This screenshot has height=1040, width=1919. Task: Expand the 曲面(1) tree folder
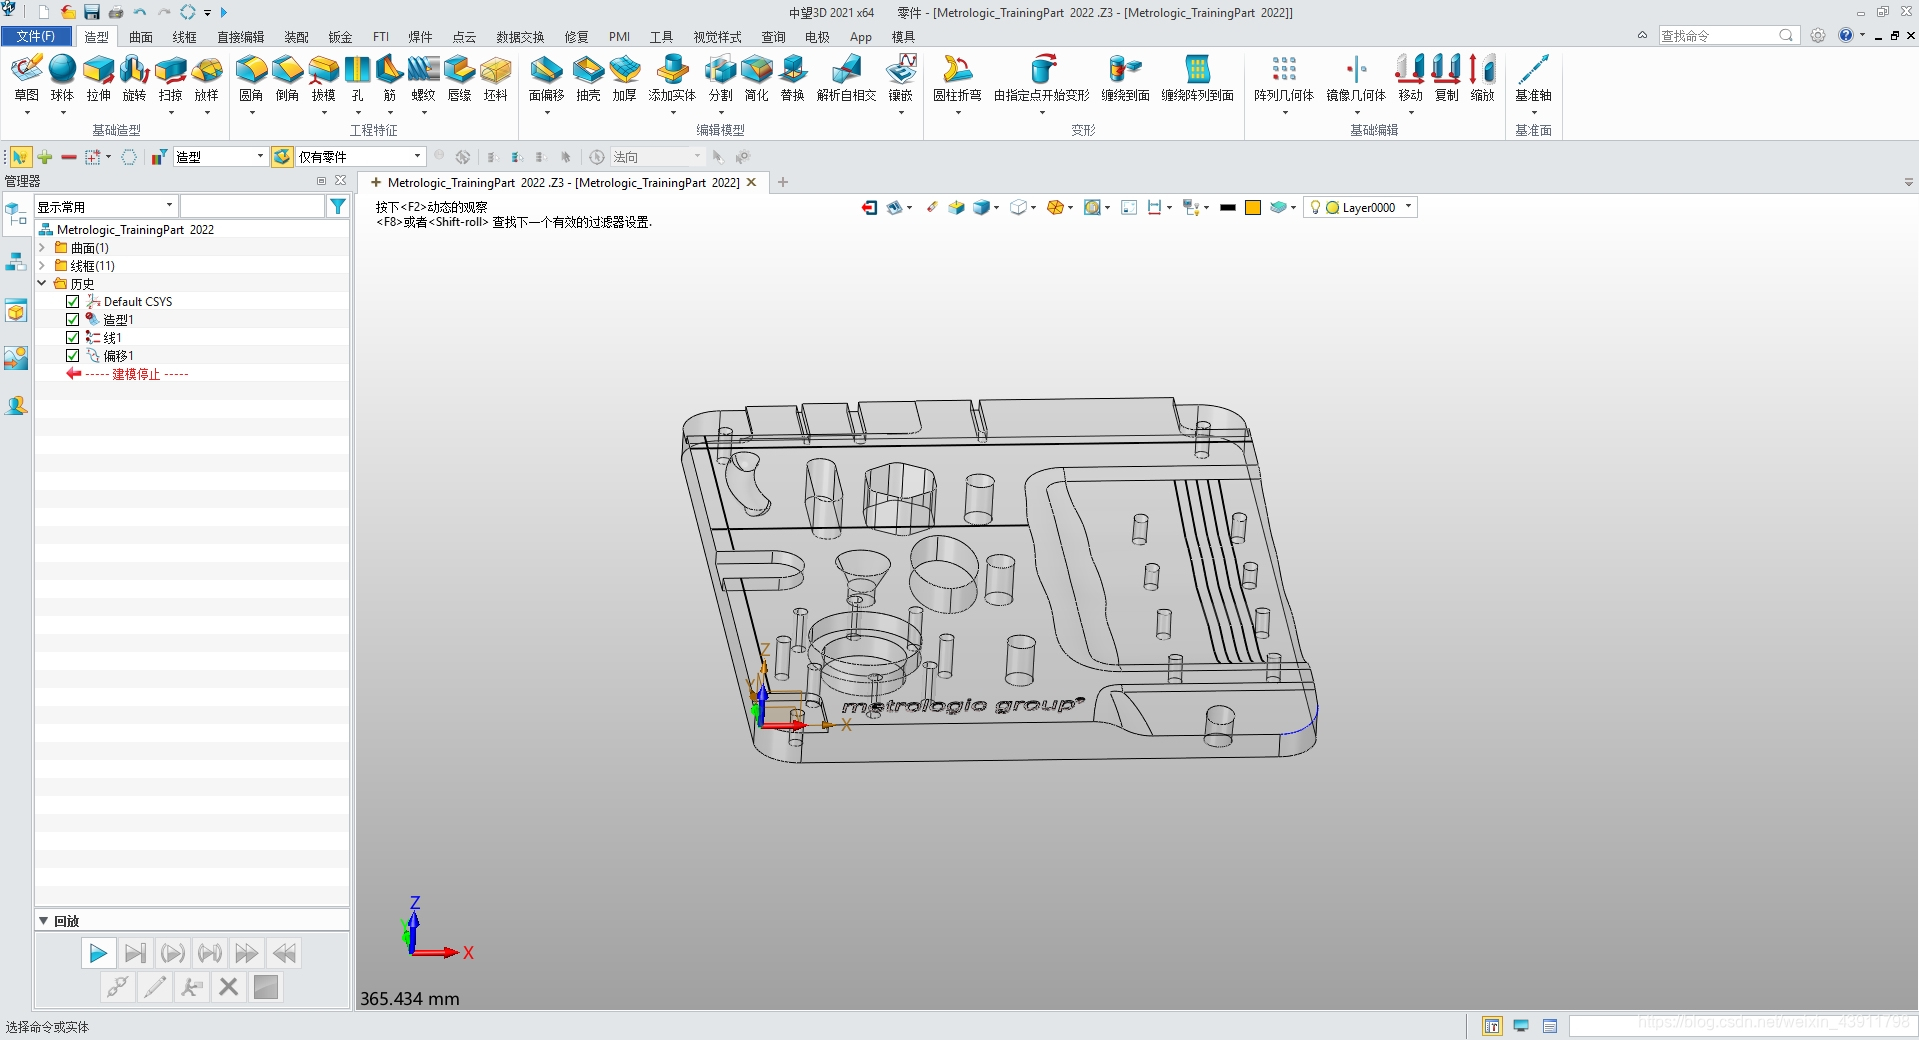pos(42,247)
